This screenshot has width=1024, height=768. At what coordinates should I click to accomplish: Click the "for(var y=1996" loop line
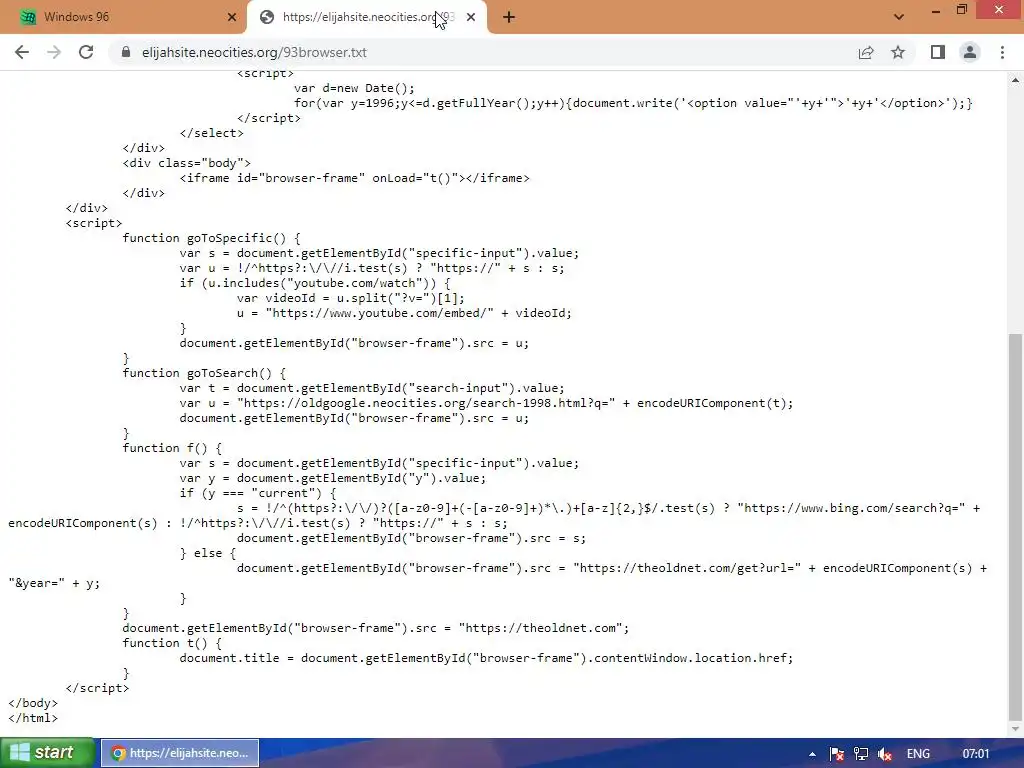coord(633,103)
